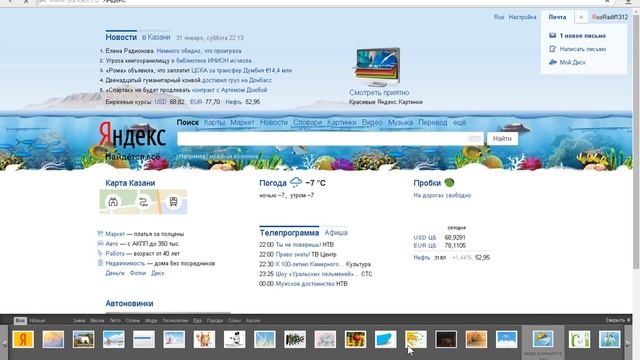
Task: Click the snow cloud weather icon
Action: [296, 182]
